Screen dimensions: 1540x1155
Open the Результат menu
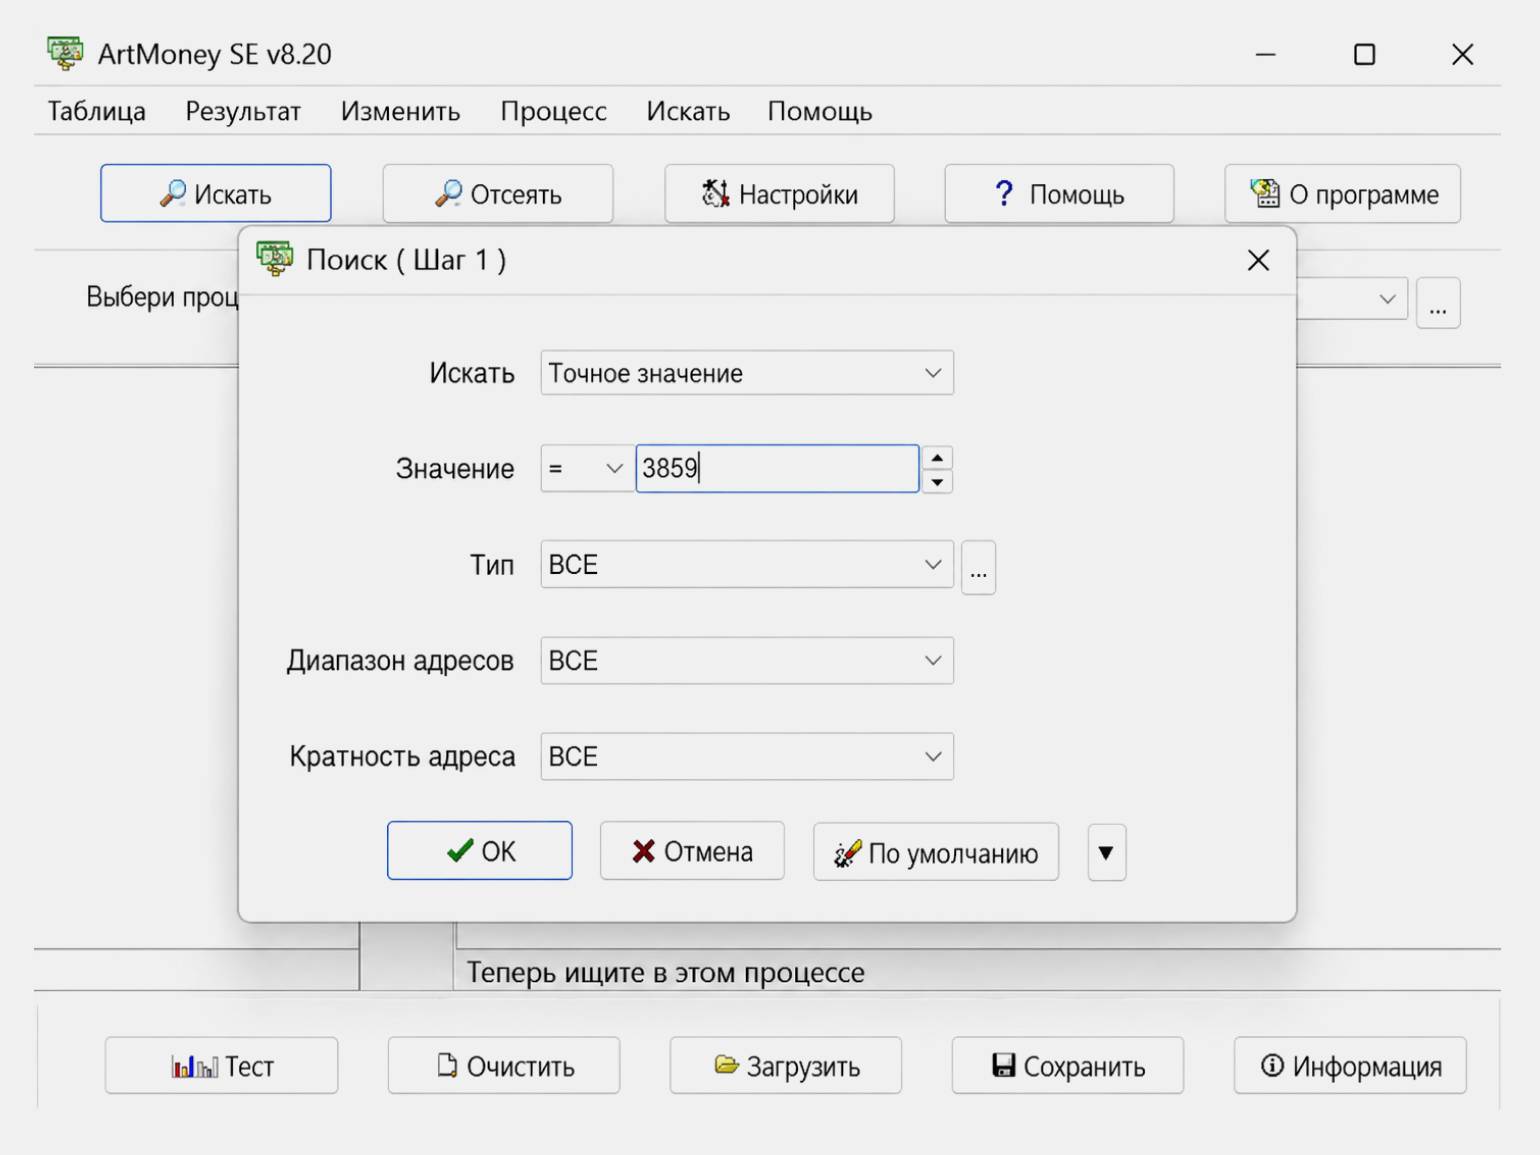point(243,111)
